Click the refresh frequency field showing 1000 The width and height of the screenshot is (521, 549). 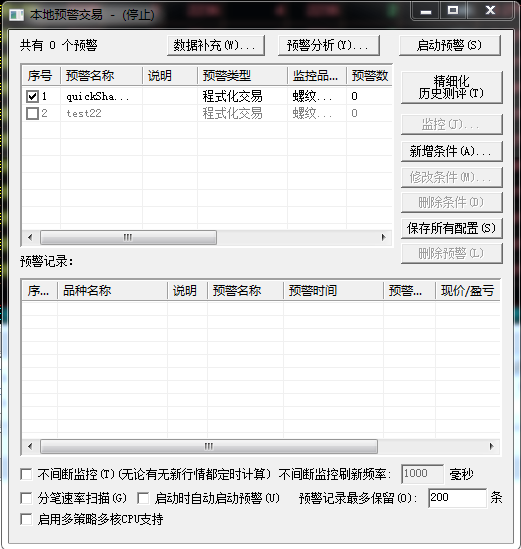click(x=422, y=474)
